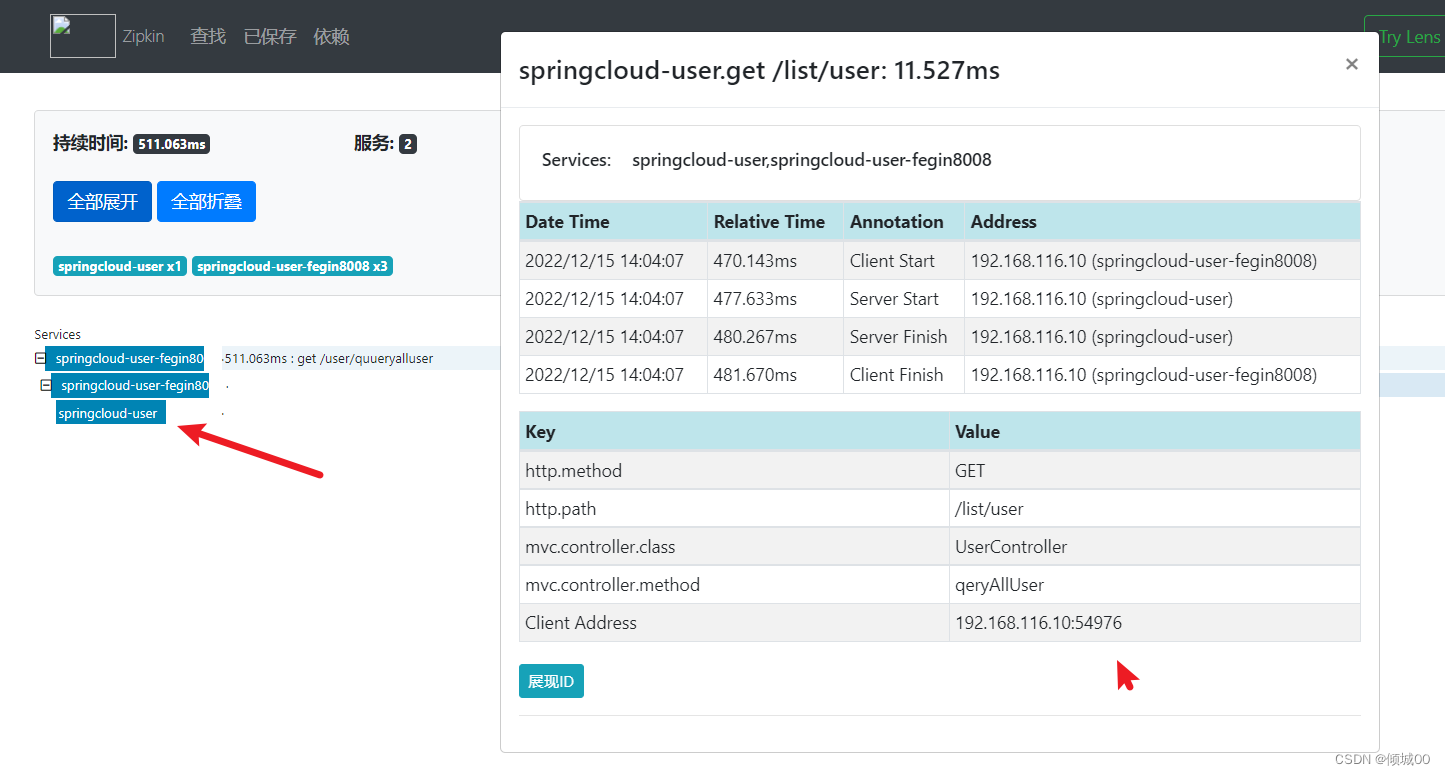Click the Client Finish annotation cell
The width and height of the screenshot is (1445, 775).
(x=904, y=374)
